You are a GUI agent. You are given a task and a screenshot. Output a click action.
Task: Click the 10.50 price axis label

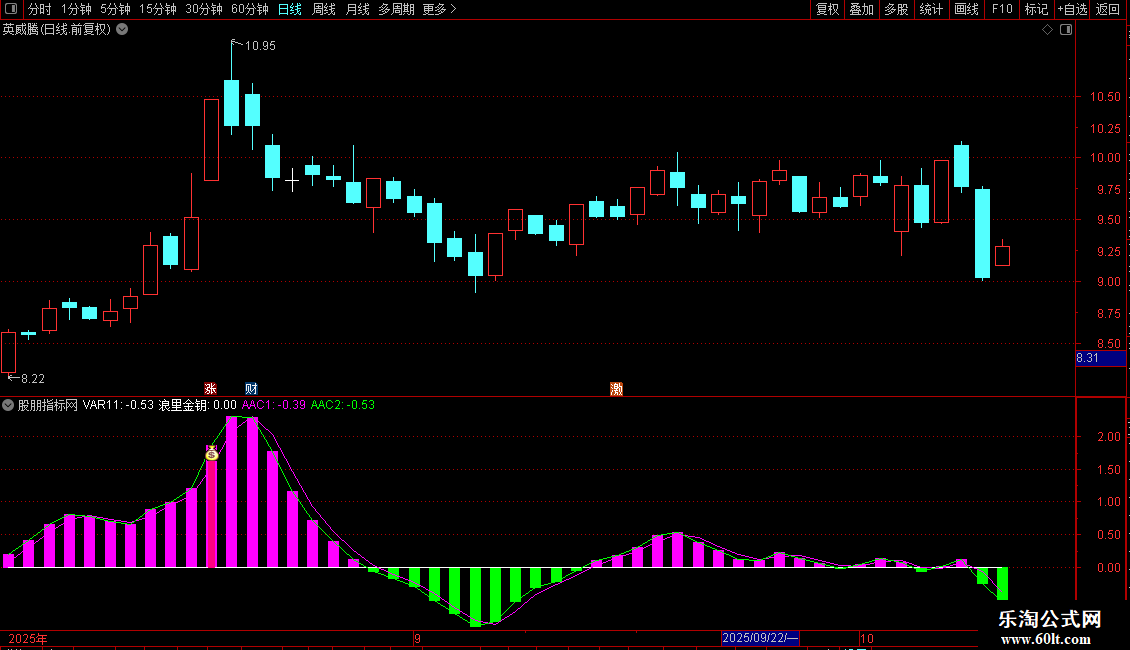[1105, 97]
